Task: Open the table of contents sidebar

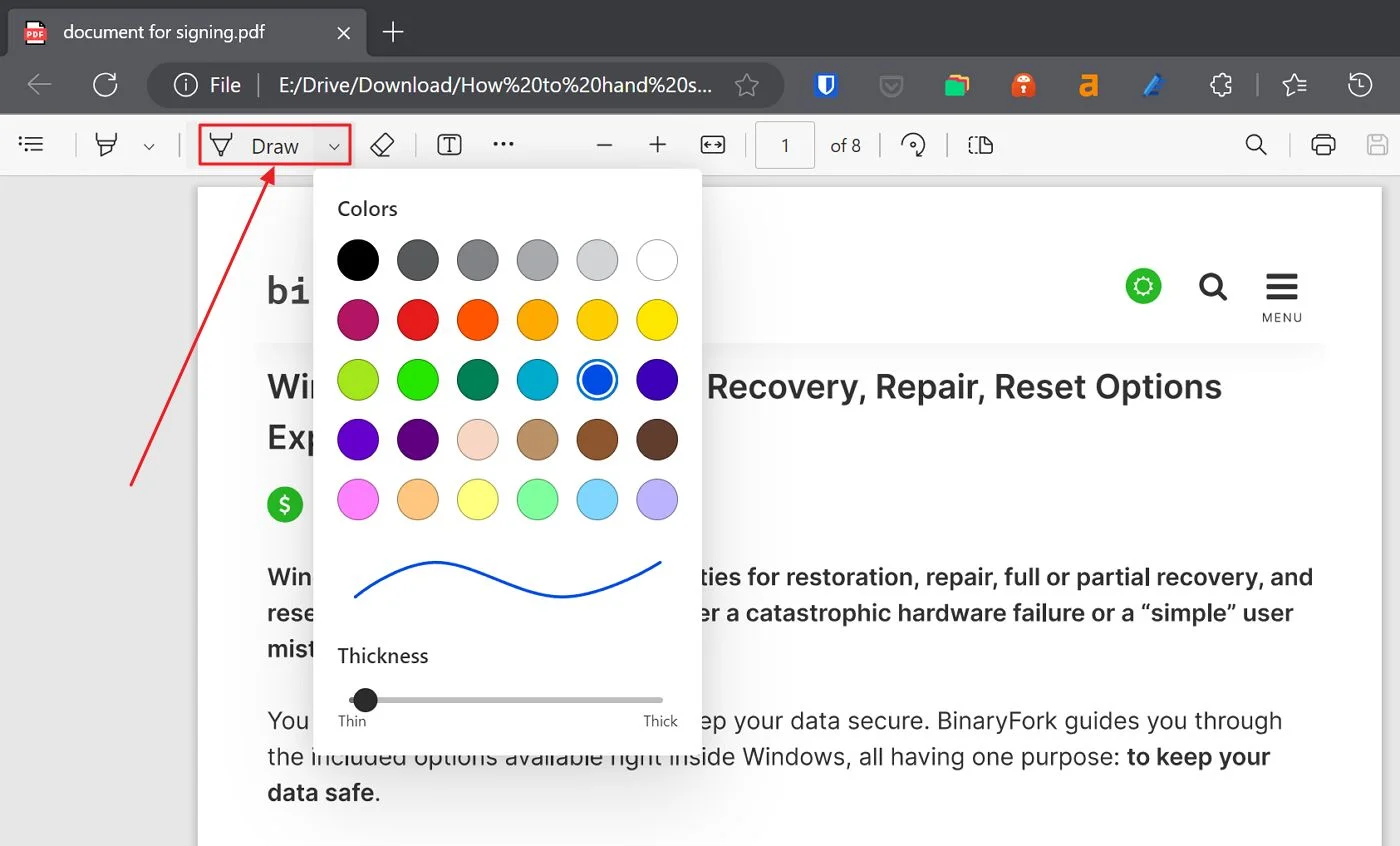Action: pos(32,145)
